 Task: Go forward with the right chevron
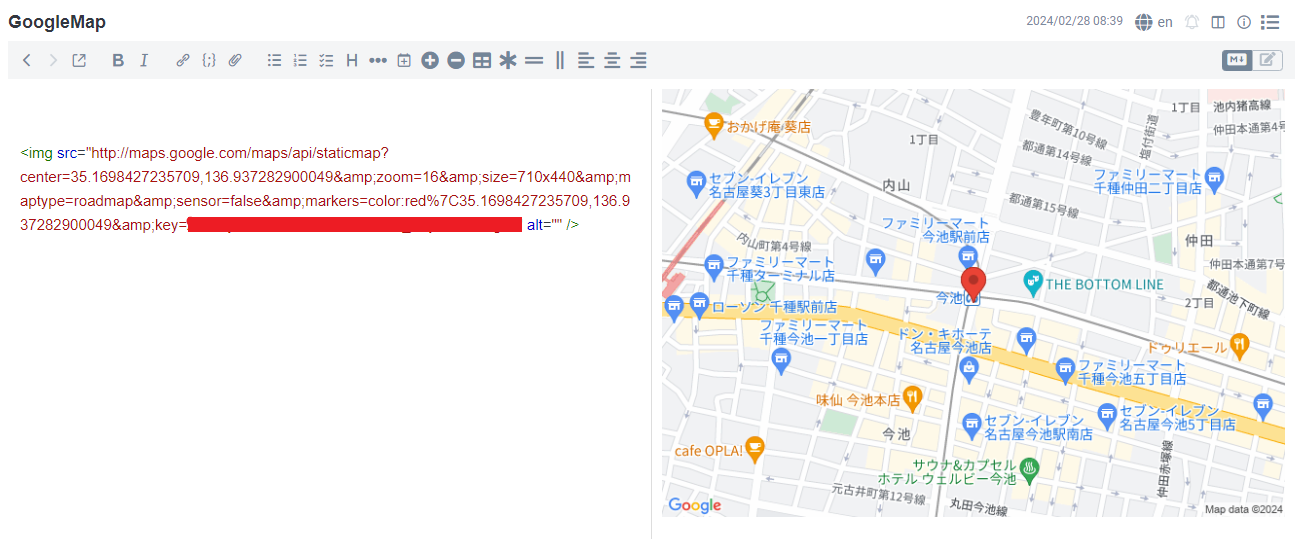pyautogui.click(x=53, y=60)
